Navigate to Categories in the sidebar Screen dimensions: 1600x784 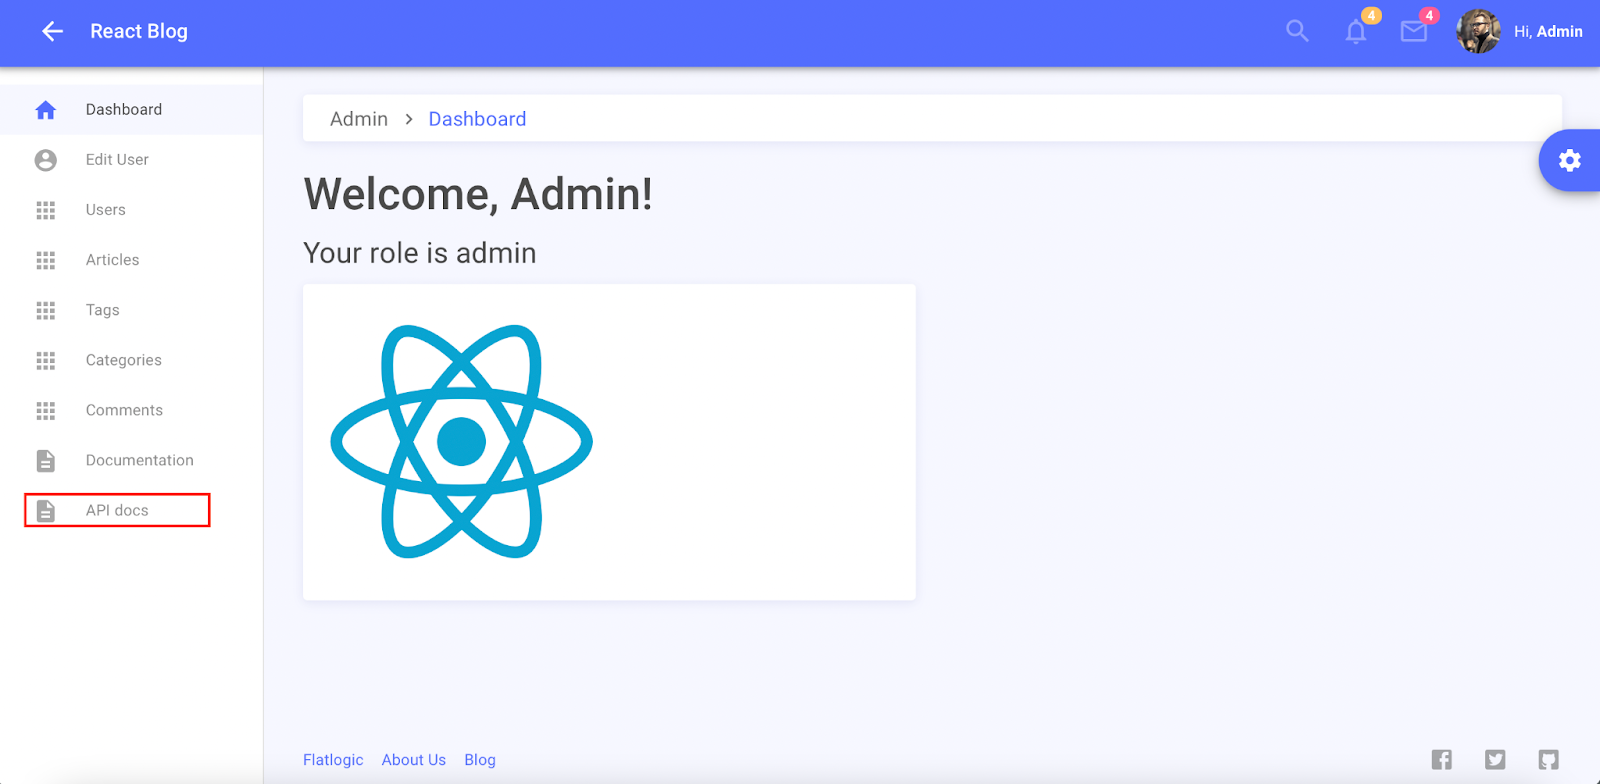(x=131, y=360)
